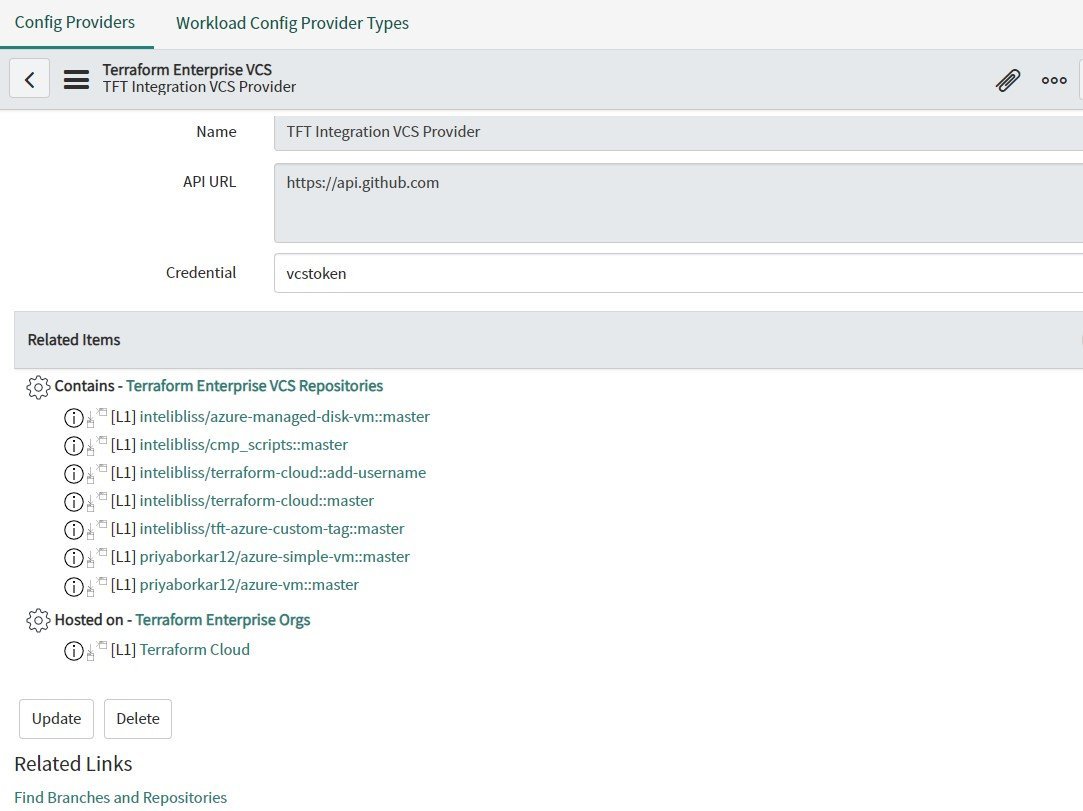Click gear icon beside Hosted on relationship
The image size is (1083, 811).
pyautogui.click(x=38, y=620)
